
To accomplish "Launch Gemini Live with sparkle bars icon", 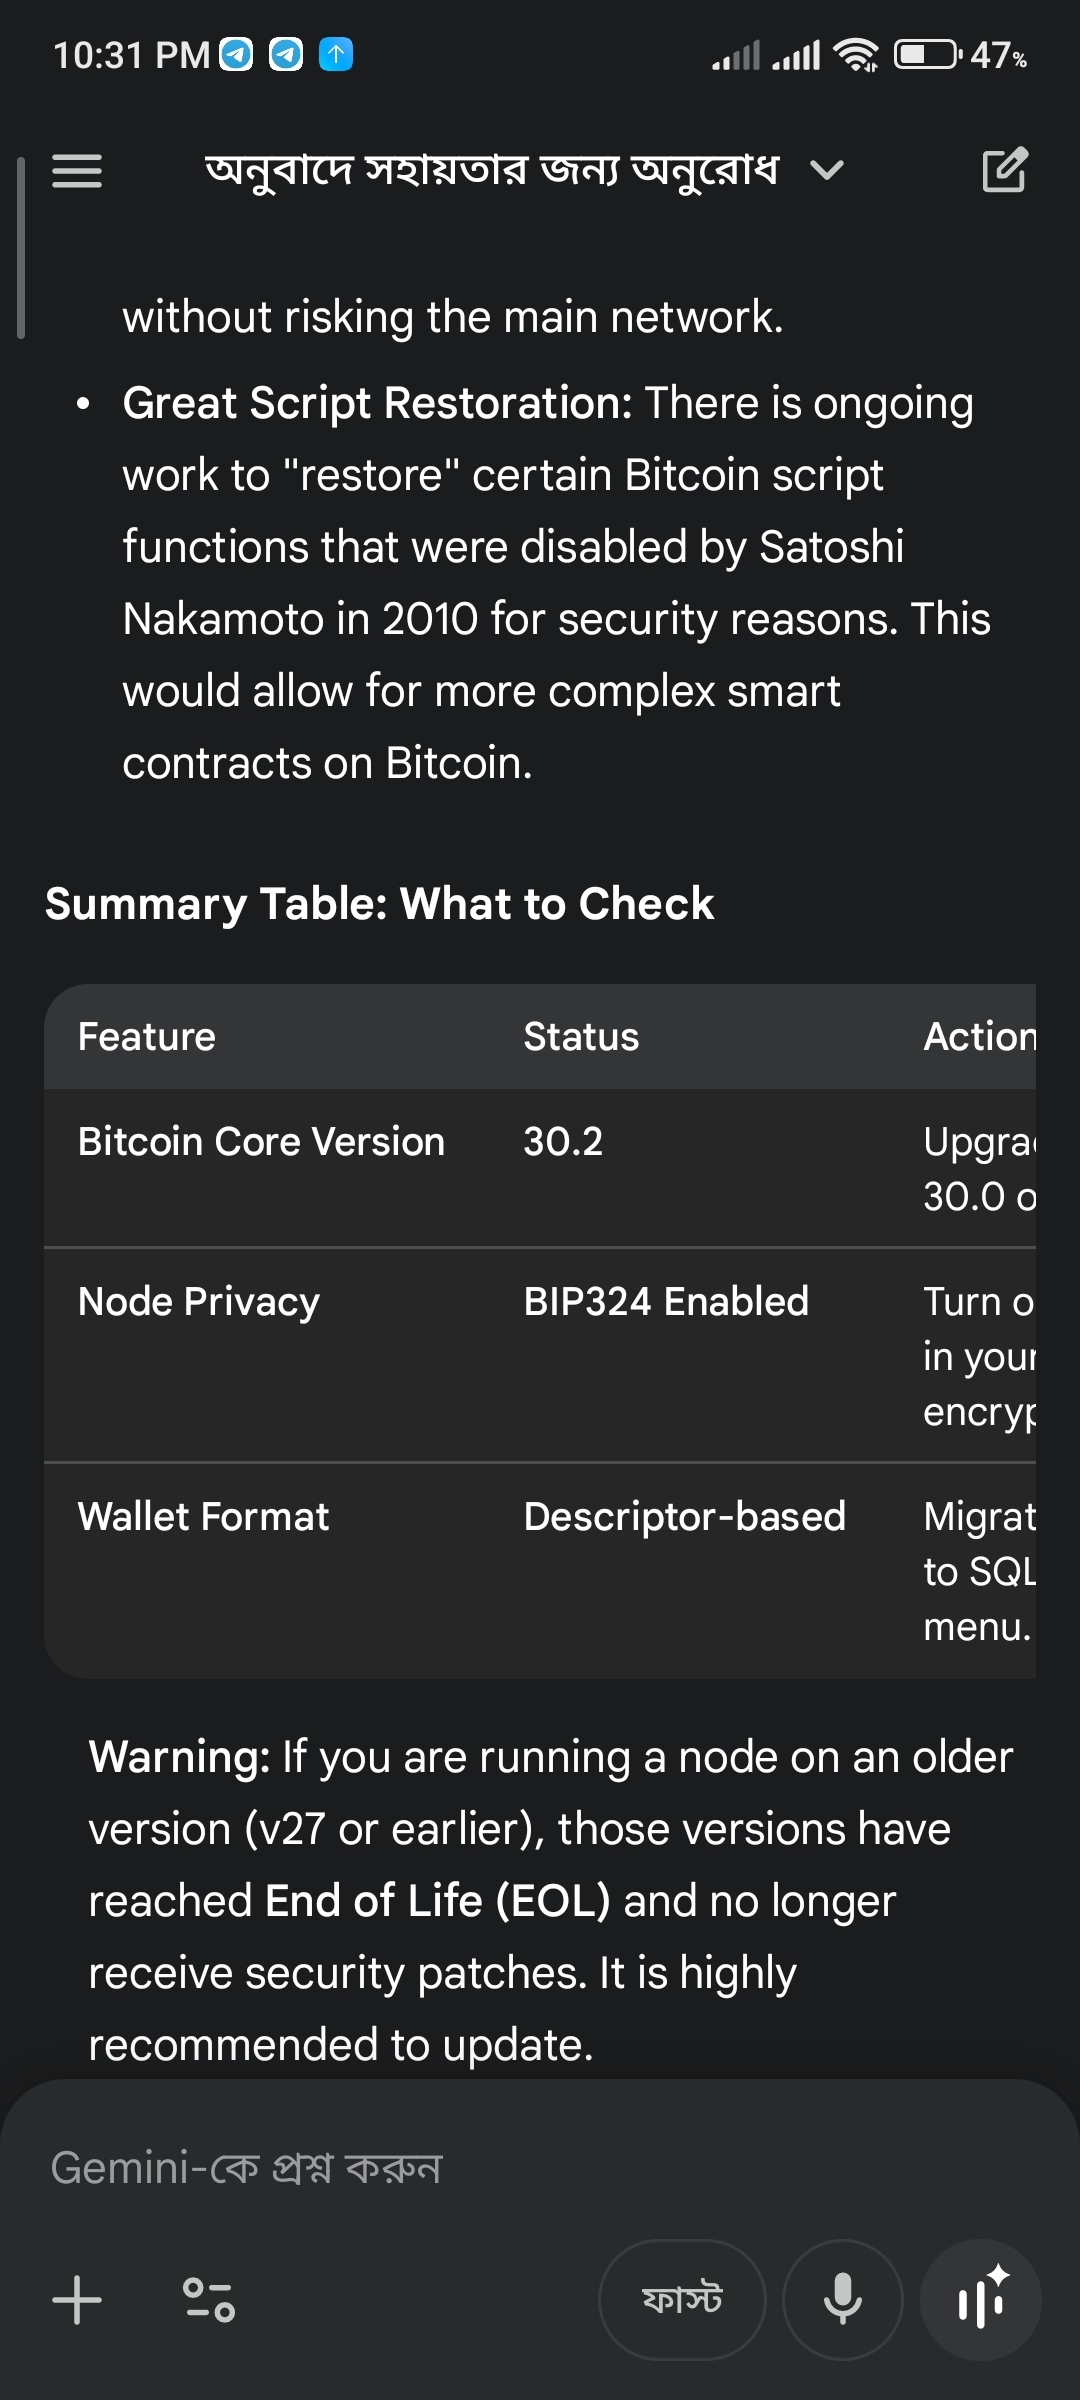I will 980,2299.
